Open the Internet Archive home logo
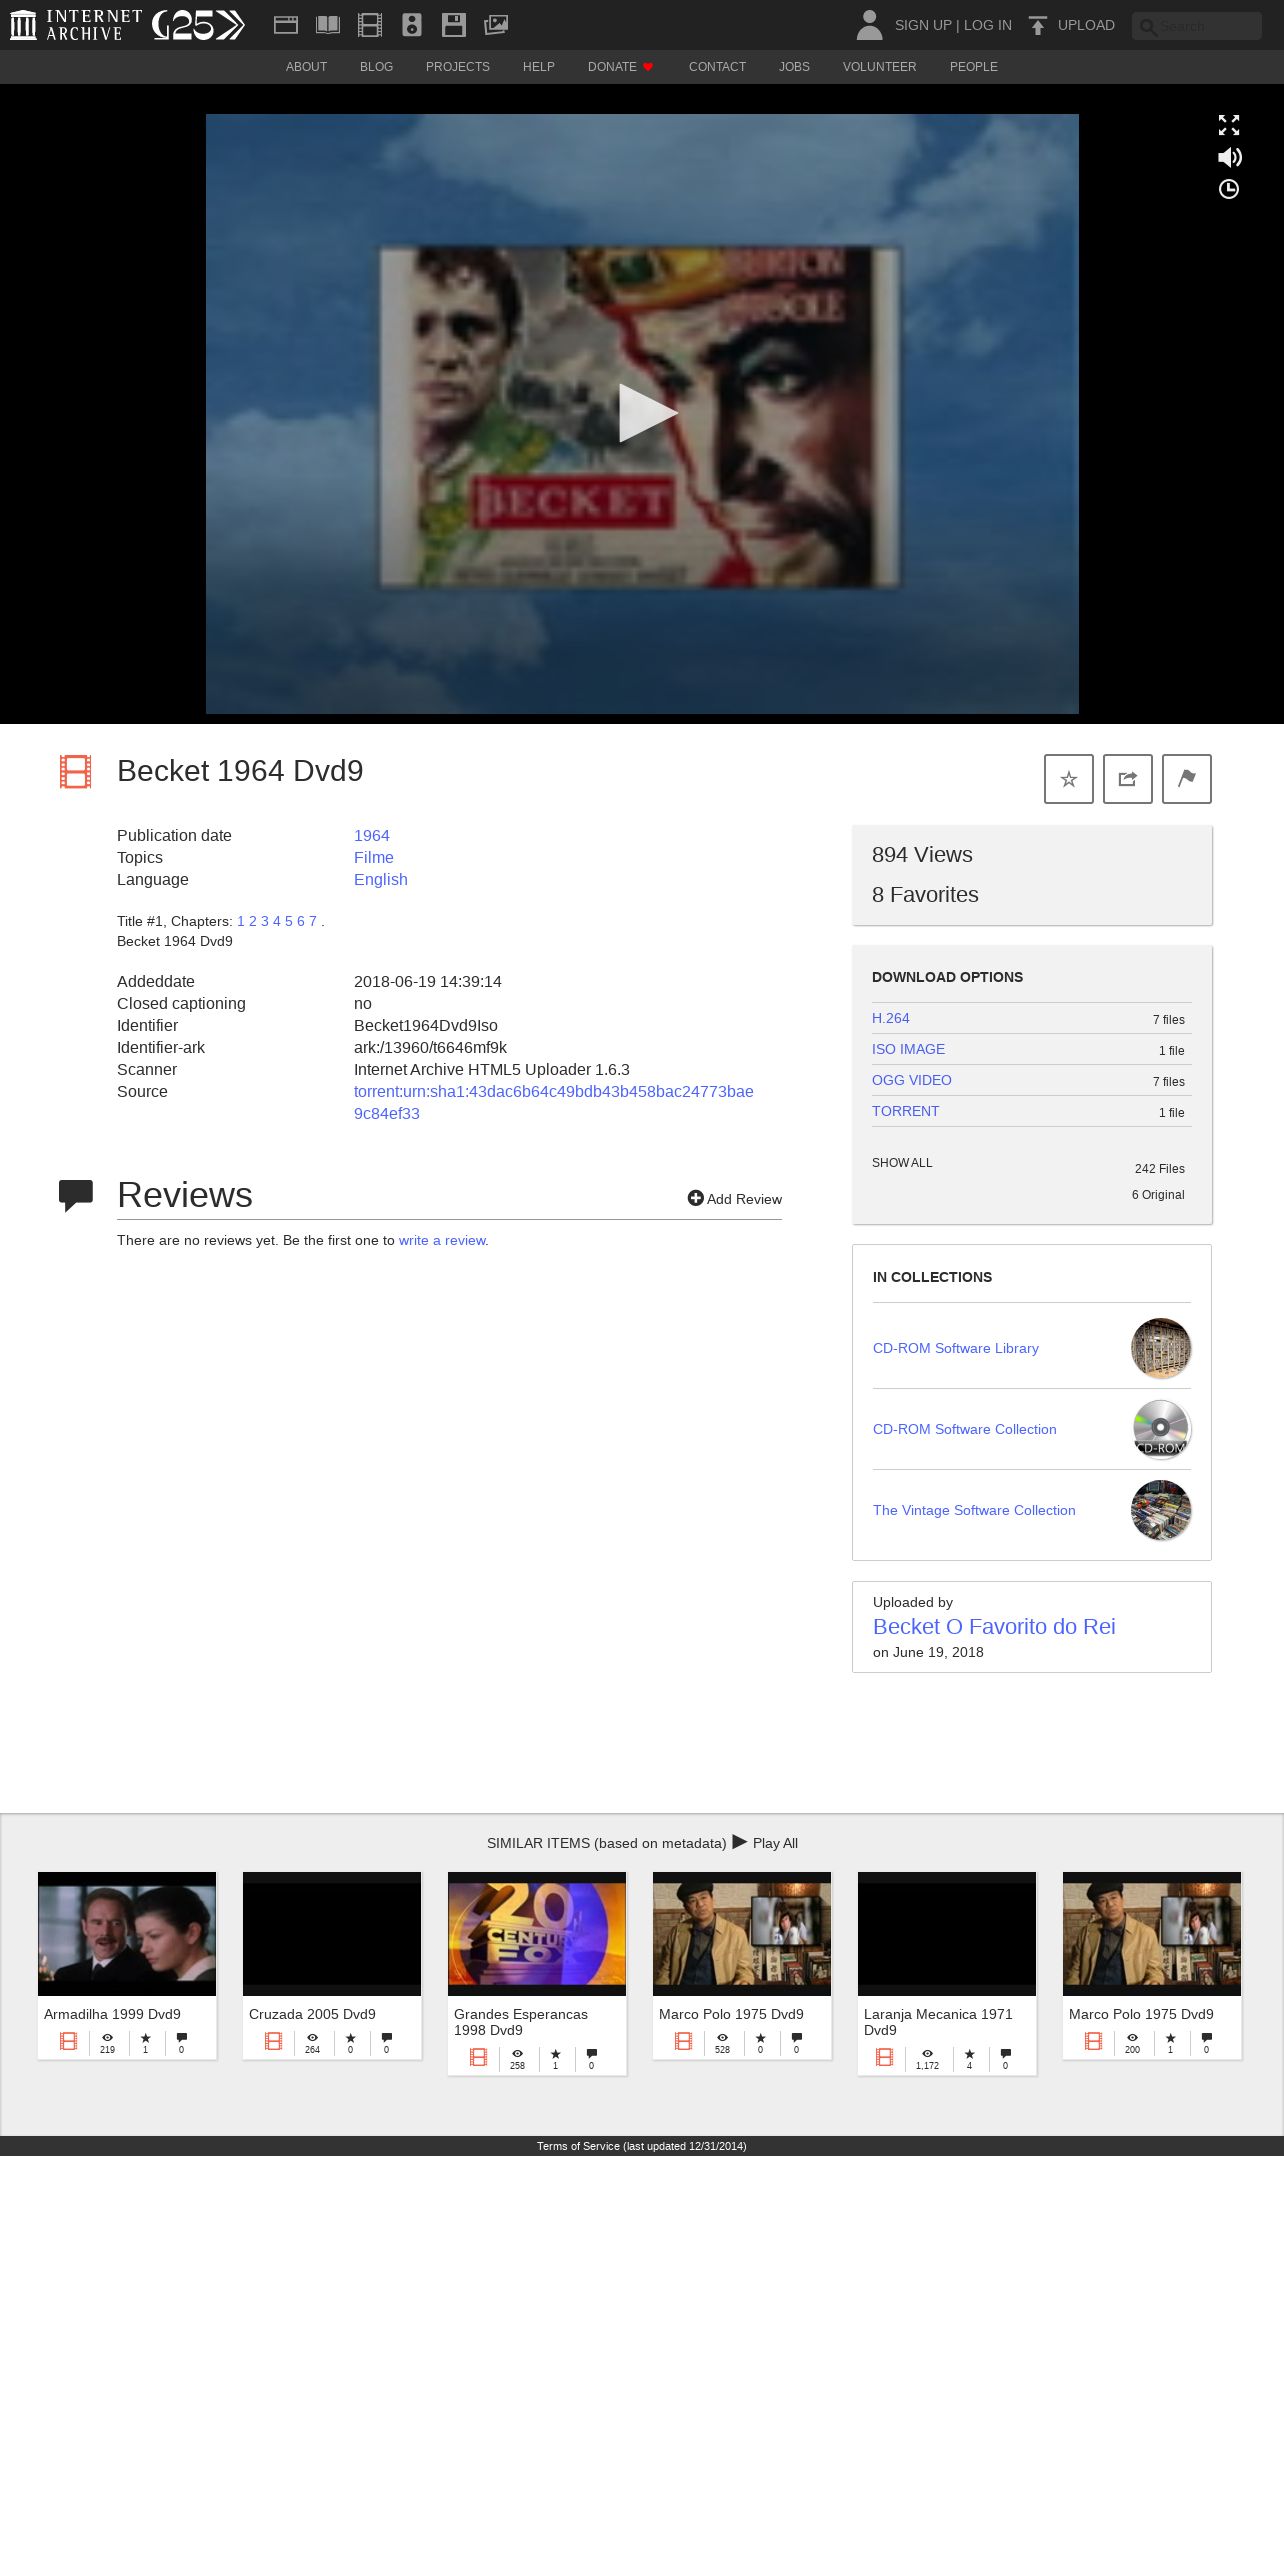The width and height of the screenshot is (1284, 2568). point(76,25)
